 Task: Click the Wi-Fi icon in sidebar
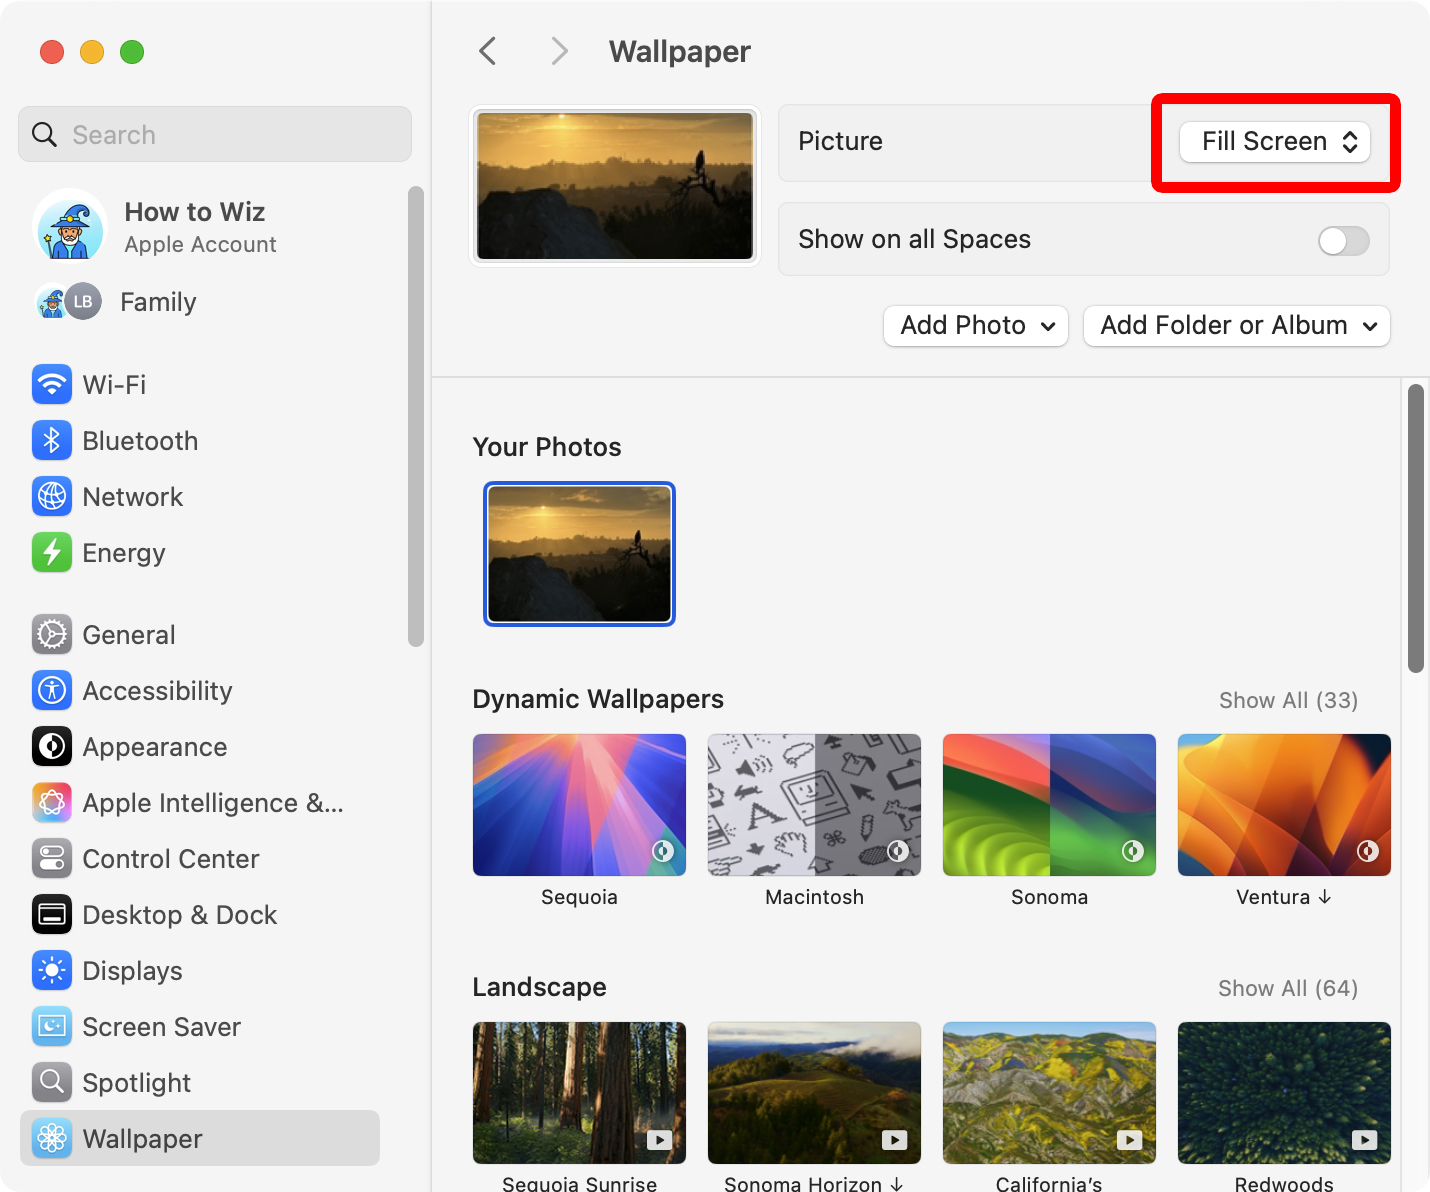52,384
